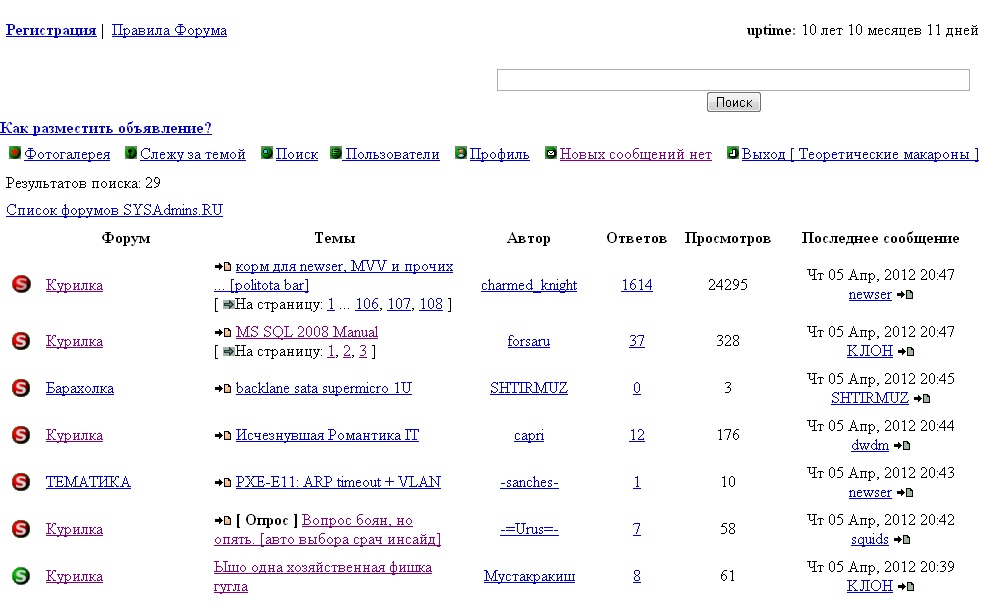This screenshot has height=602, width=982.
Task: Open topic MS SQL 2008 Manual
Action: [x=307, y=332]
